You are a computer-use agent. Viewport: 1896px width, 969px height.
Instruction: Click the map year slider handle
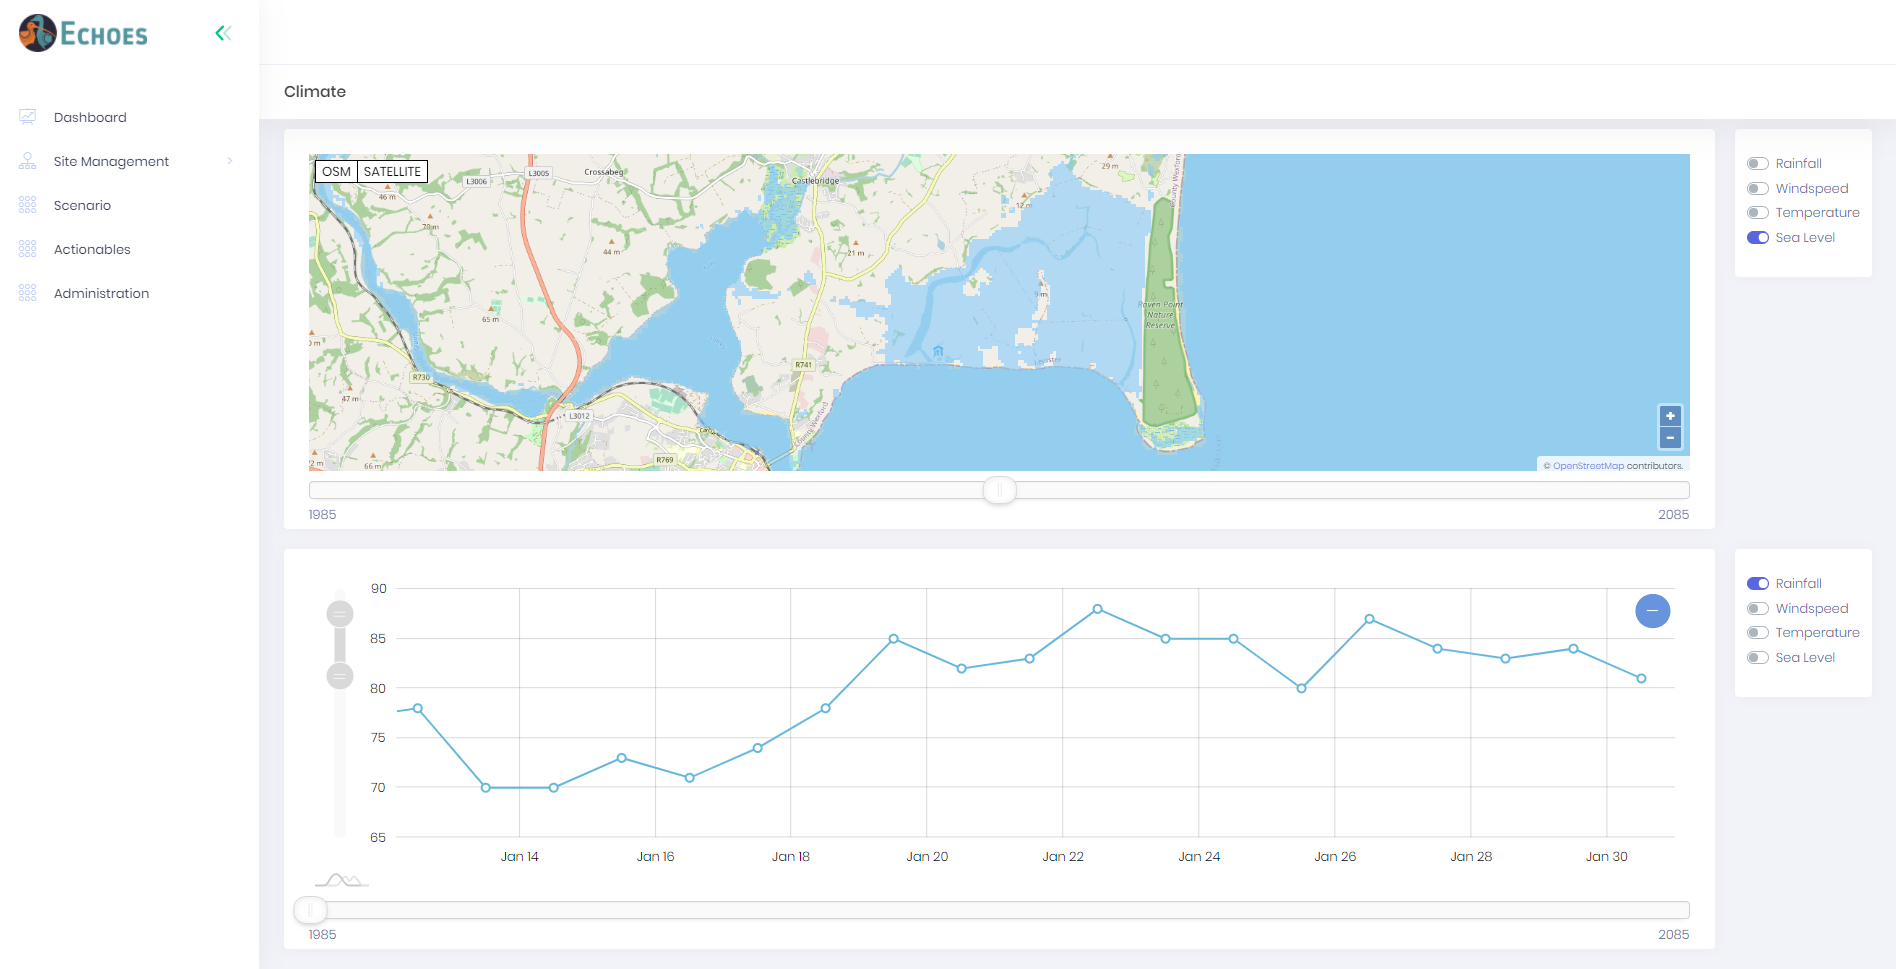pyautogui.click(x=999, y=490)
